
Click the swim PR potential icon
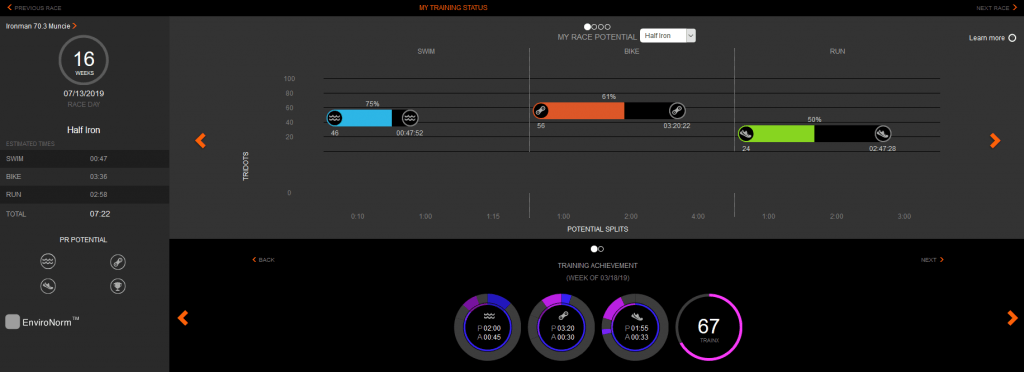point(48,262)
